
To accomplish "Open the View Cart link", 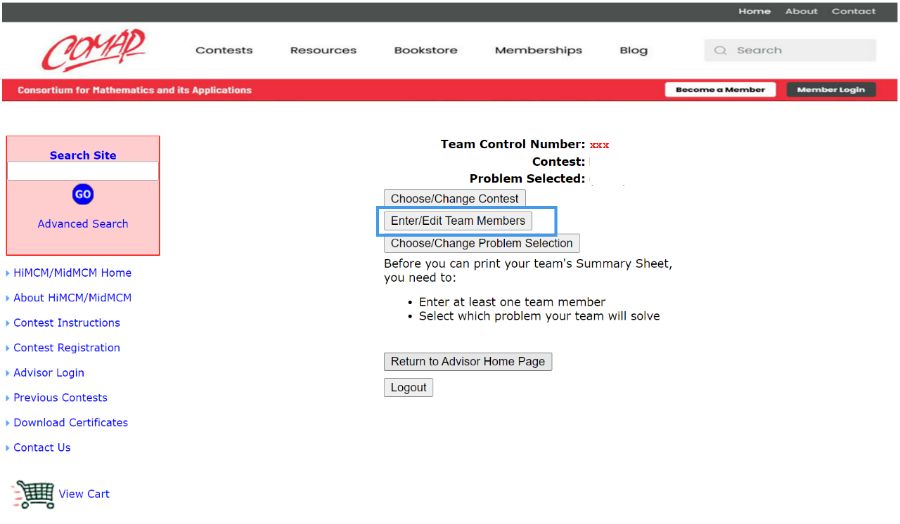I will click(84, 494).
